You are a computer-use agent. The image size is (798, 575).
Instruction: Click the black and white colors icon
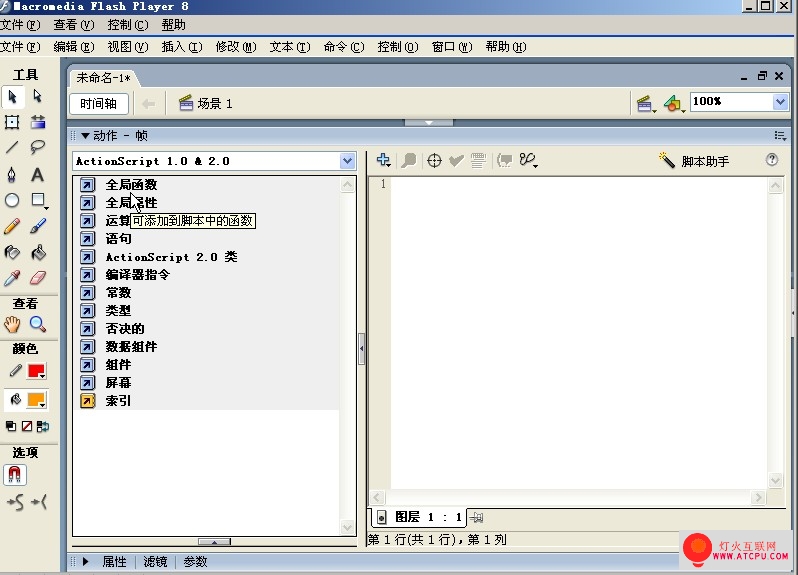(11, 426)
